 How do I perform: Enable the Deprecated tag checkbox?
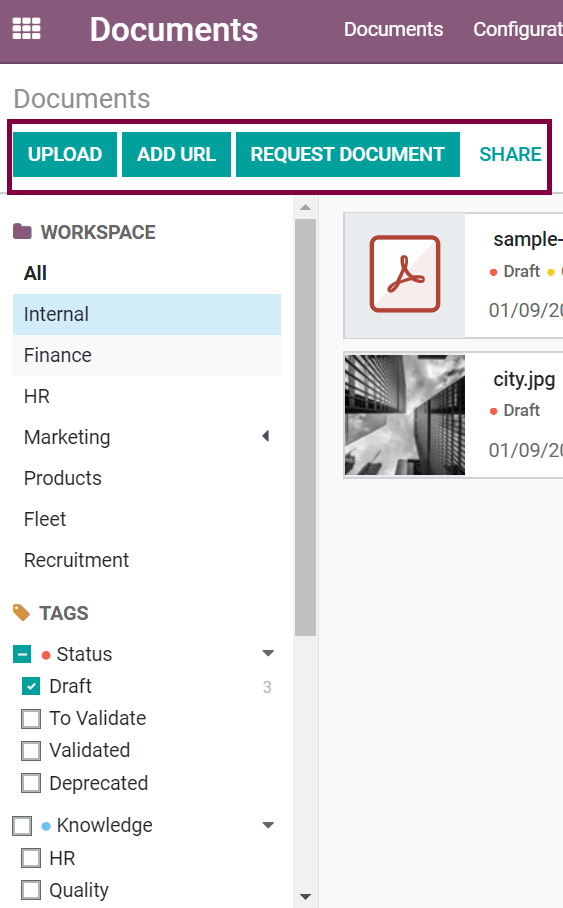pos(31,783)
